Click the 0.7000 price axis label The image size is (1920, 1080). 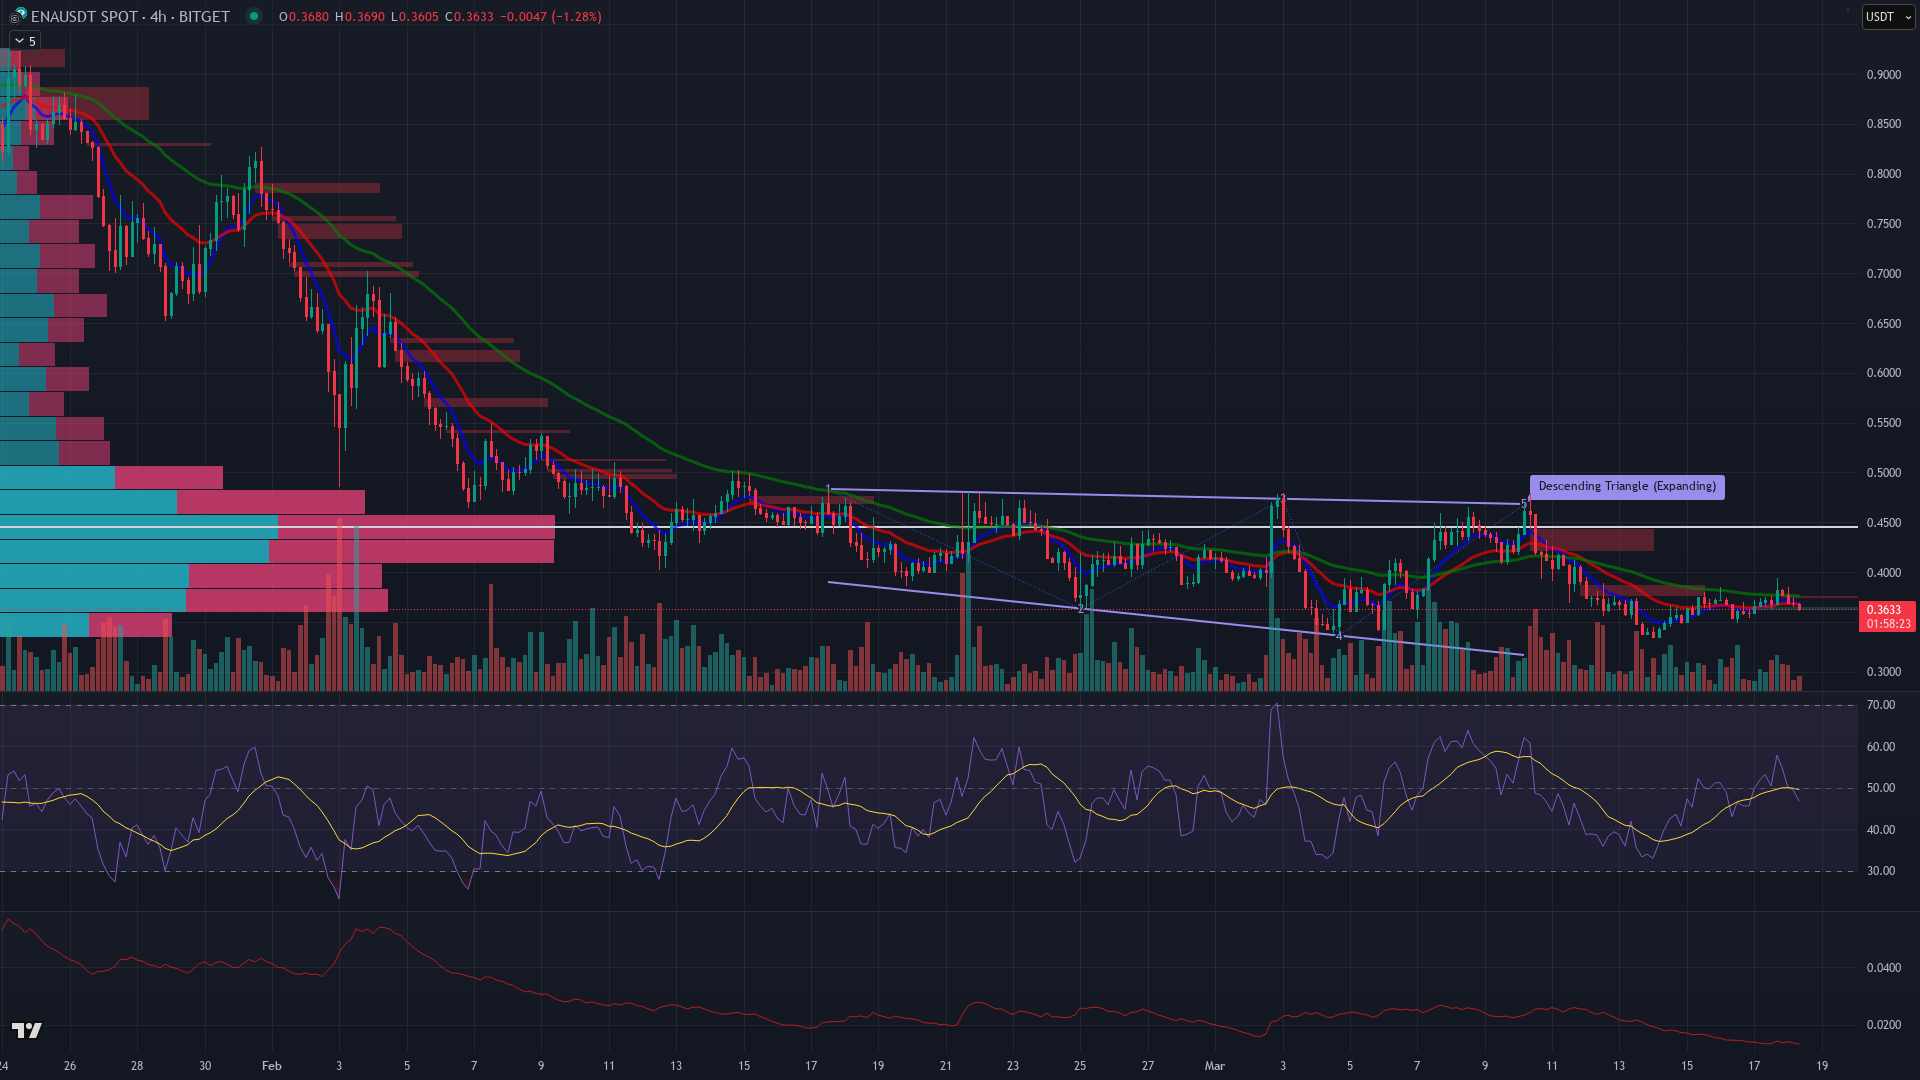pos(1884,274)
